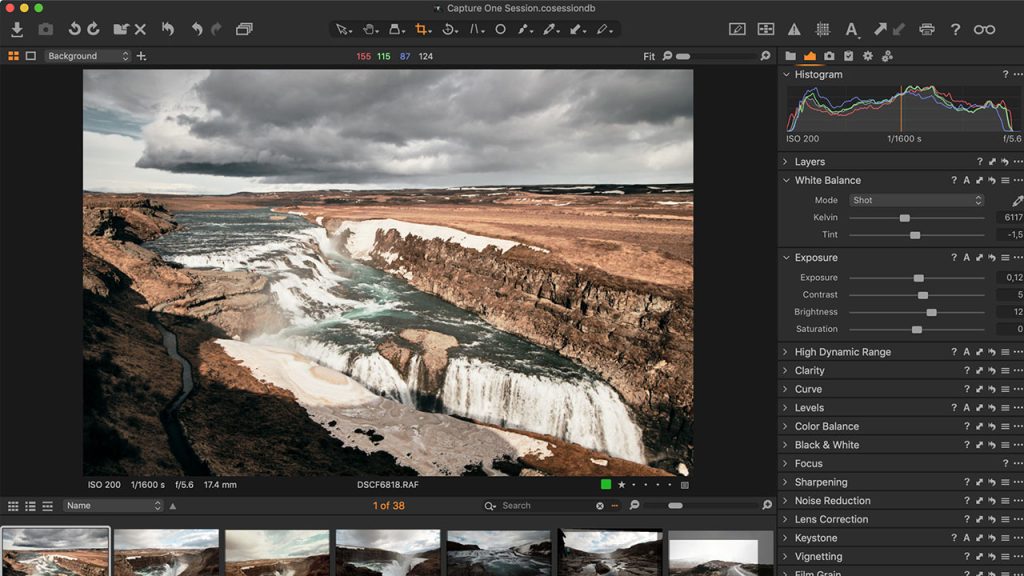Click the Import images icon
This screenshot has width=1024, height=576.
pos(17,30)
